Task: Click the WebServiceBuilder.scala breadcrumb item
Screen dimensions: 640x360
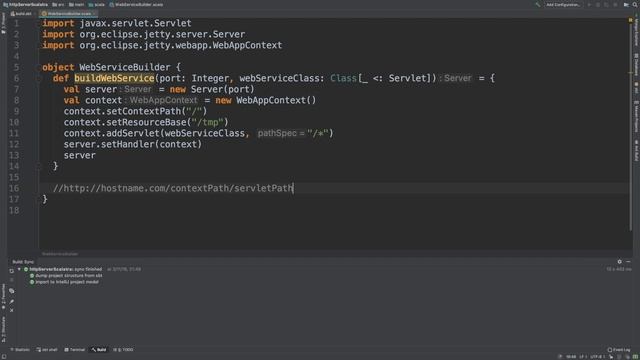Action: (136, 4)
